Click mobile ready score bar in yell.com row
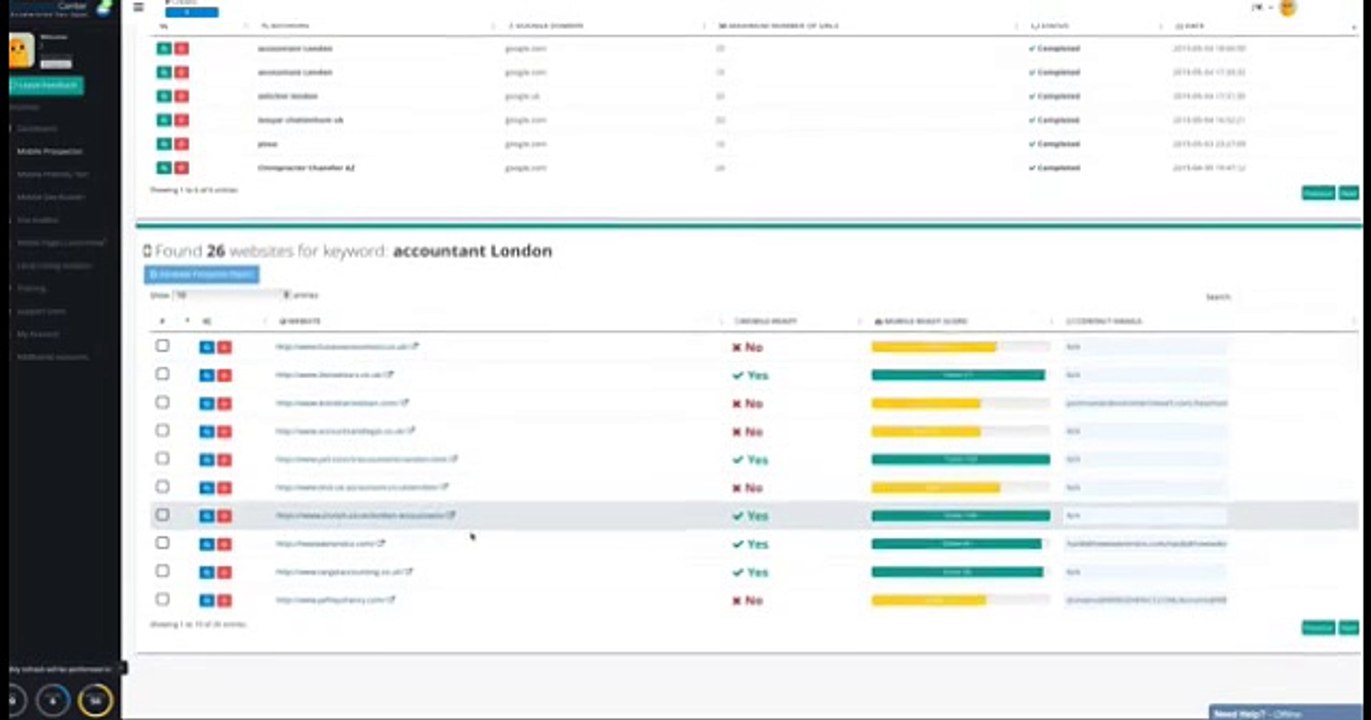This screenshot has height=720, width=1371. [961, 460]
